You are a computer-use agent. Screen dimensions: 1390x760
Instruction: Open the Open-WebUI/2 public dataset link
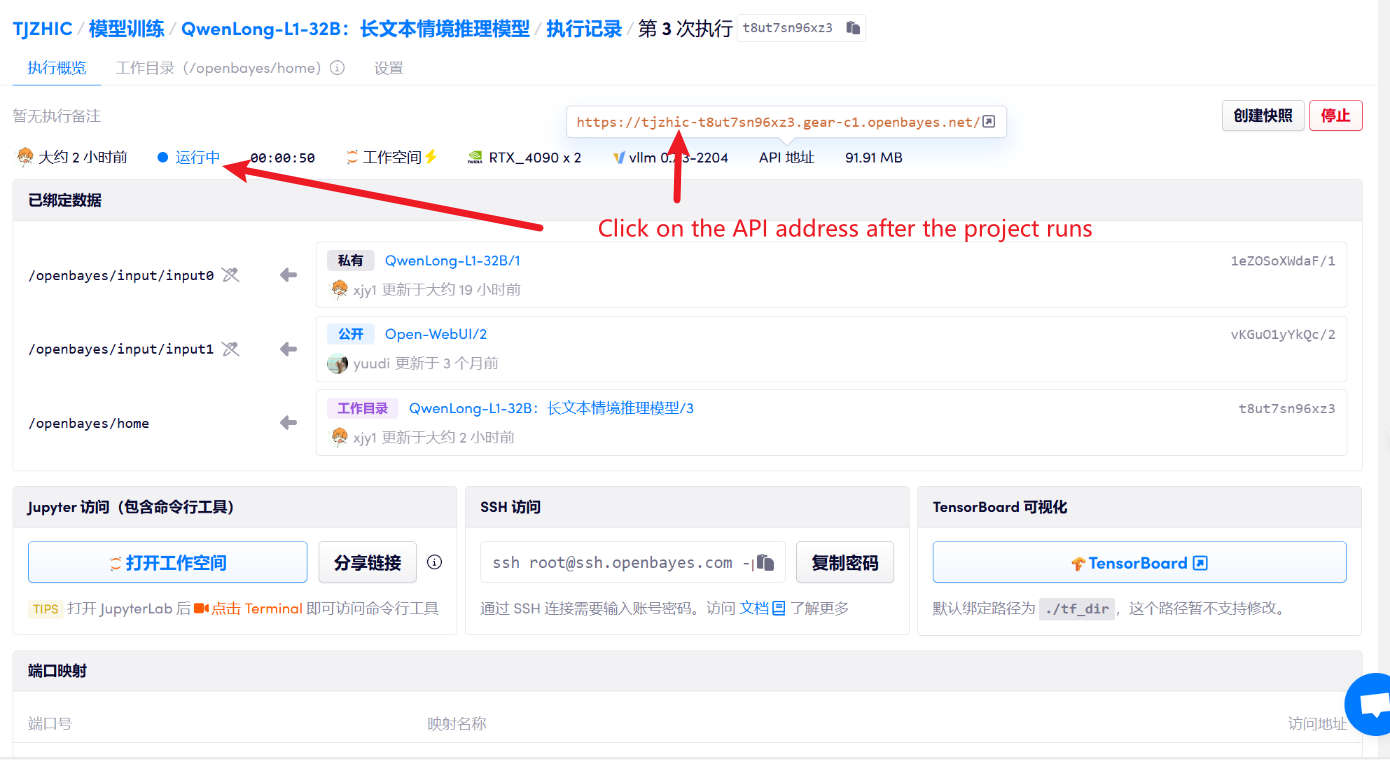436,335
